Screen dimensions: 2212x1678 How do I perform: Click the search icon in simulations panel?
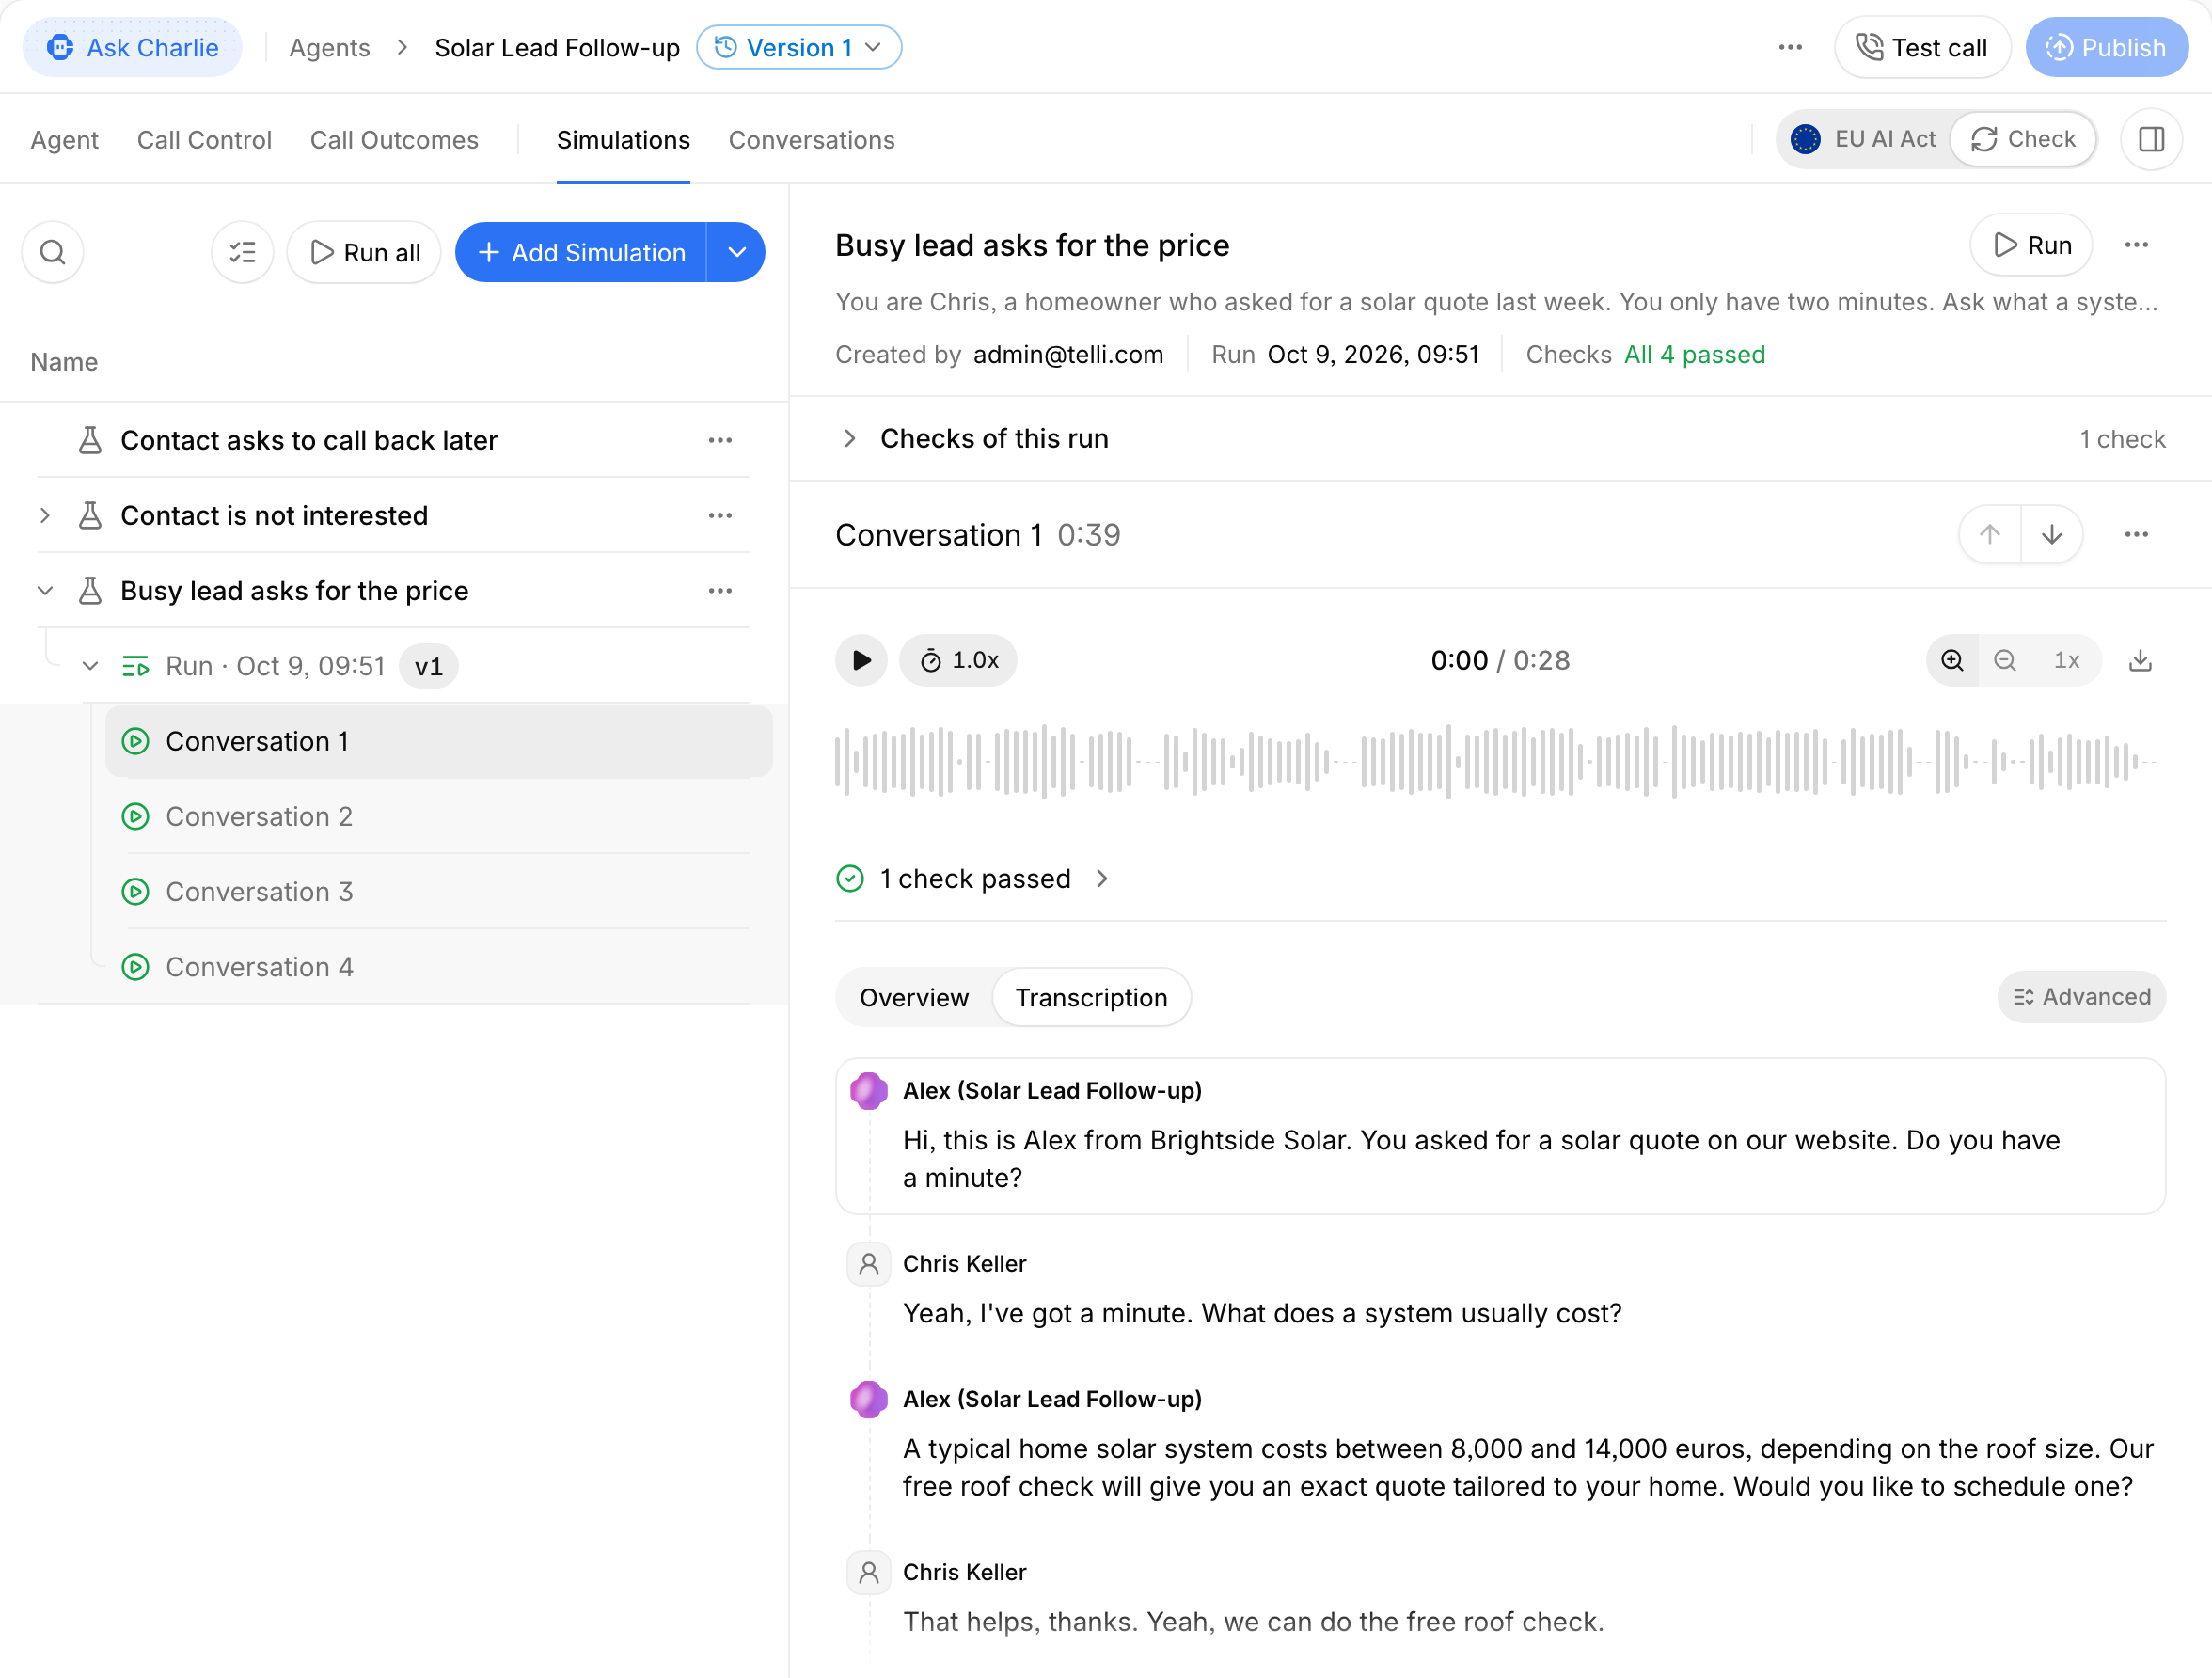(x=53, y=252)
